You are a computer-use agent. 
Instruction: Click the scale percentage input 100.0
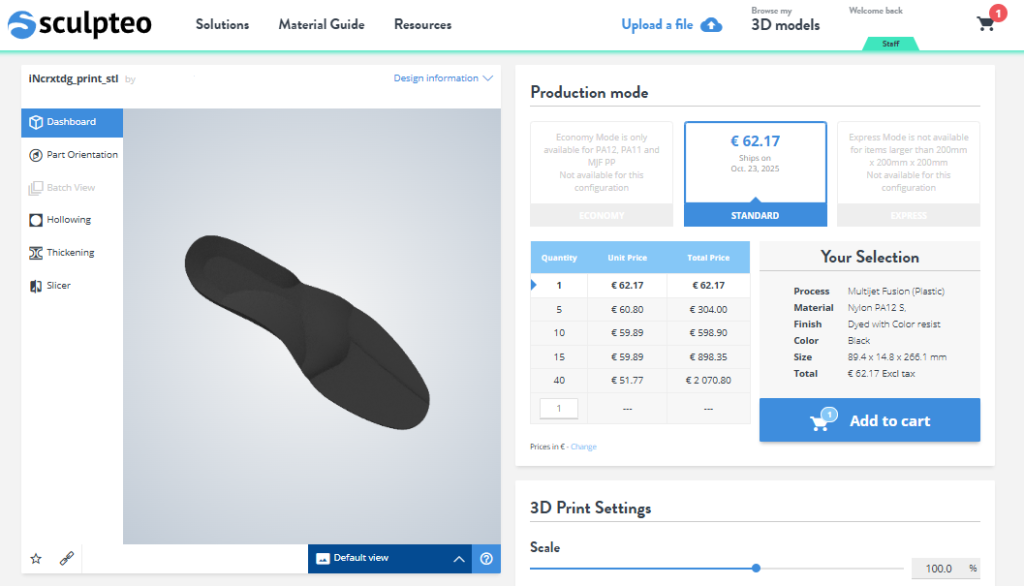pos(938,568)
